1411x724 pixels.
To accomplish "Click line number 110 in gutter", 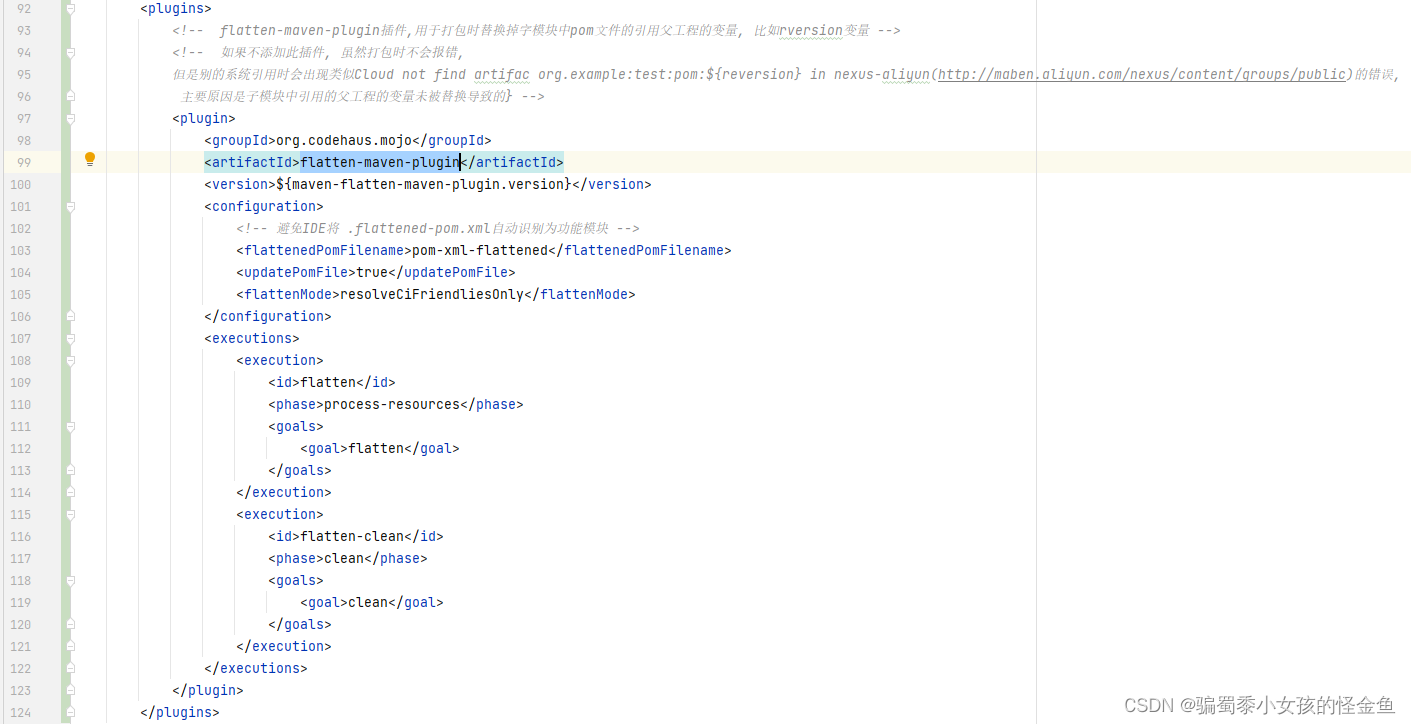I will pyautogui.click(x=19, y=404).
